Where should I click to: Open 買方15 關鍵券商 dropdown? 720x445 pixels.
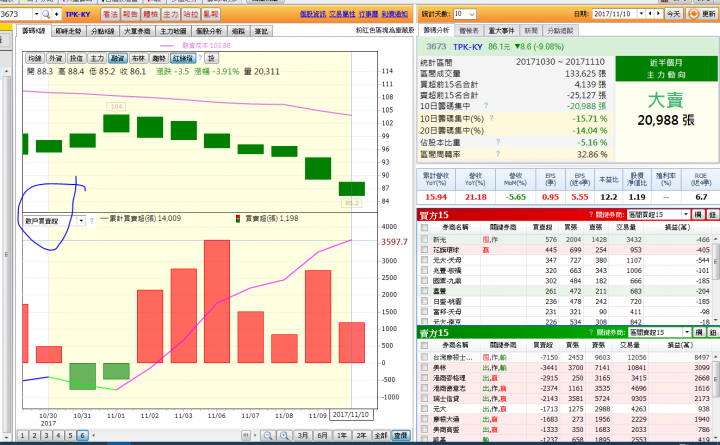click(686, 214)
